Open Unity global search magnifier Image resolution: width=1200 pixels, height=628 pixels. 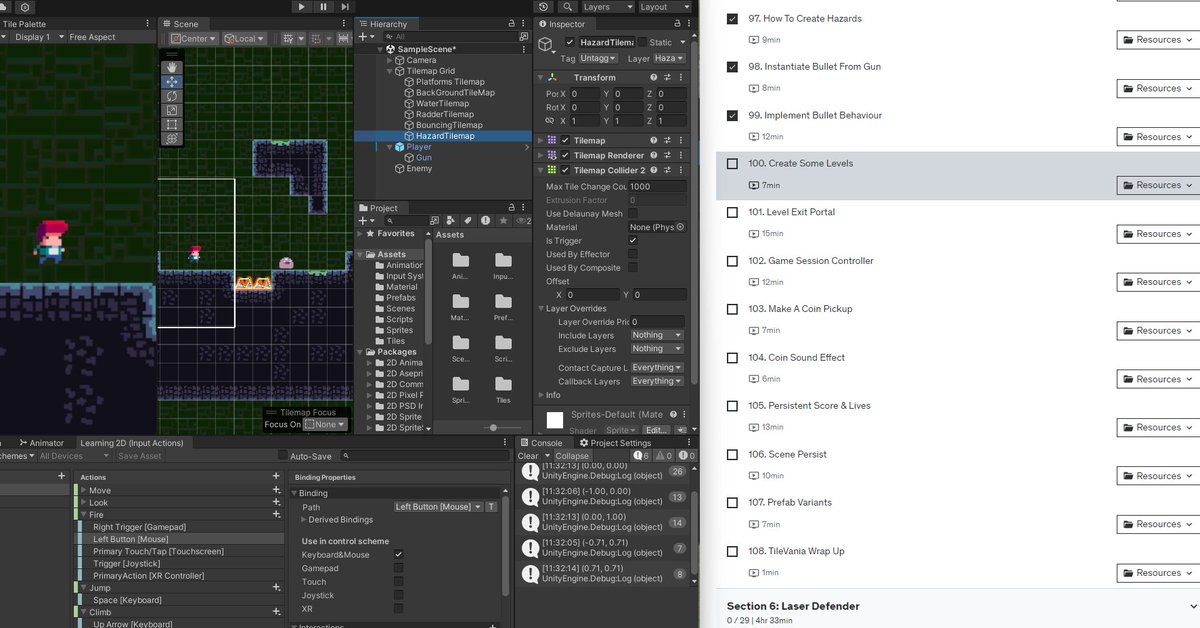[x=568, y=7]
